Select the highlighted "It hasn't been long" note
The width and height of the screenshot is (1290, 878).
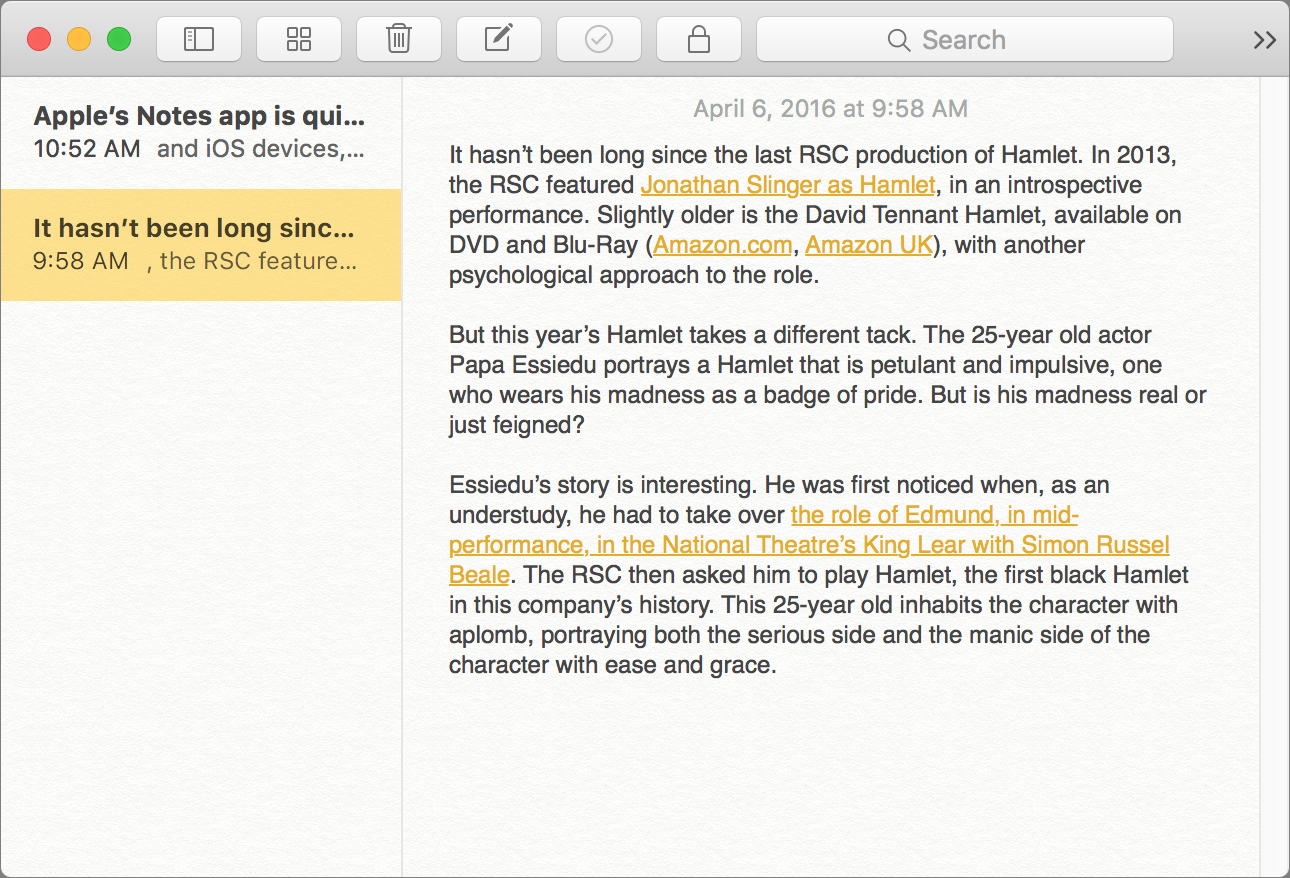pos(200,245)
